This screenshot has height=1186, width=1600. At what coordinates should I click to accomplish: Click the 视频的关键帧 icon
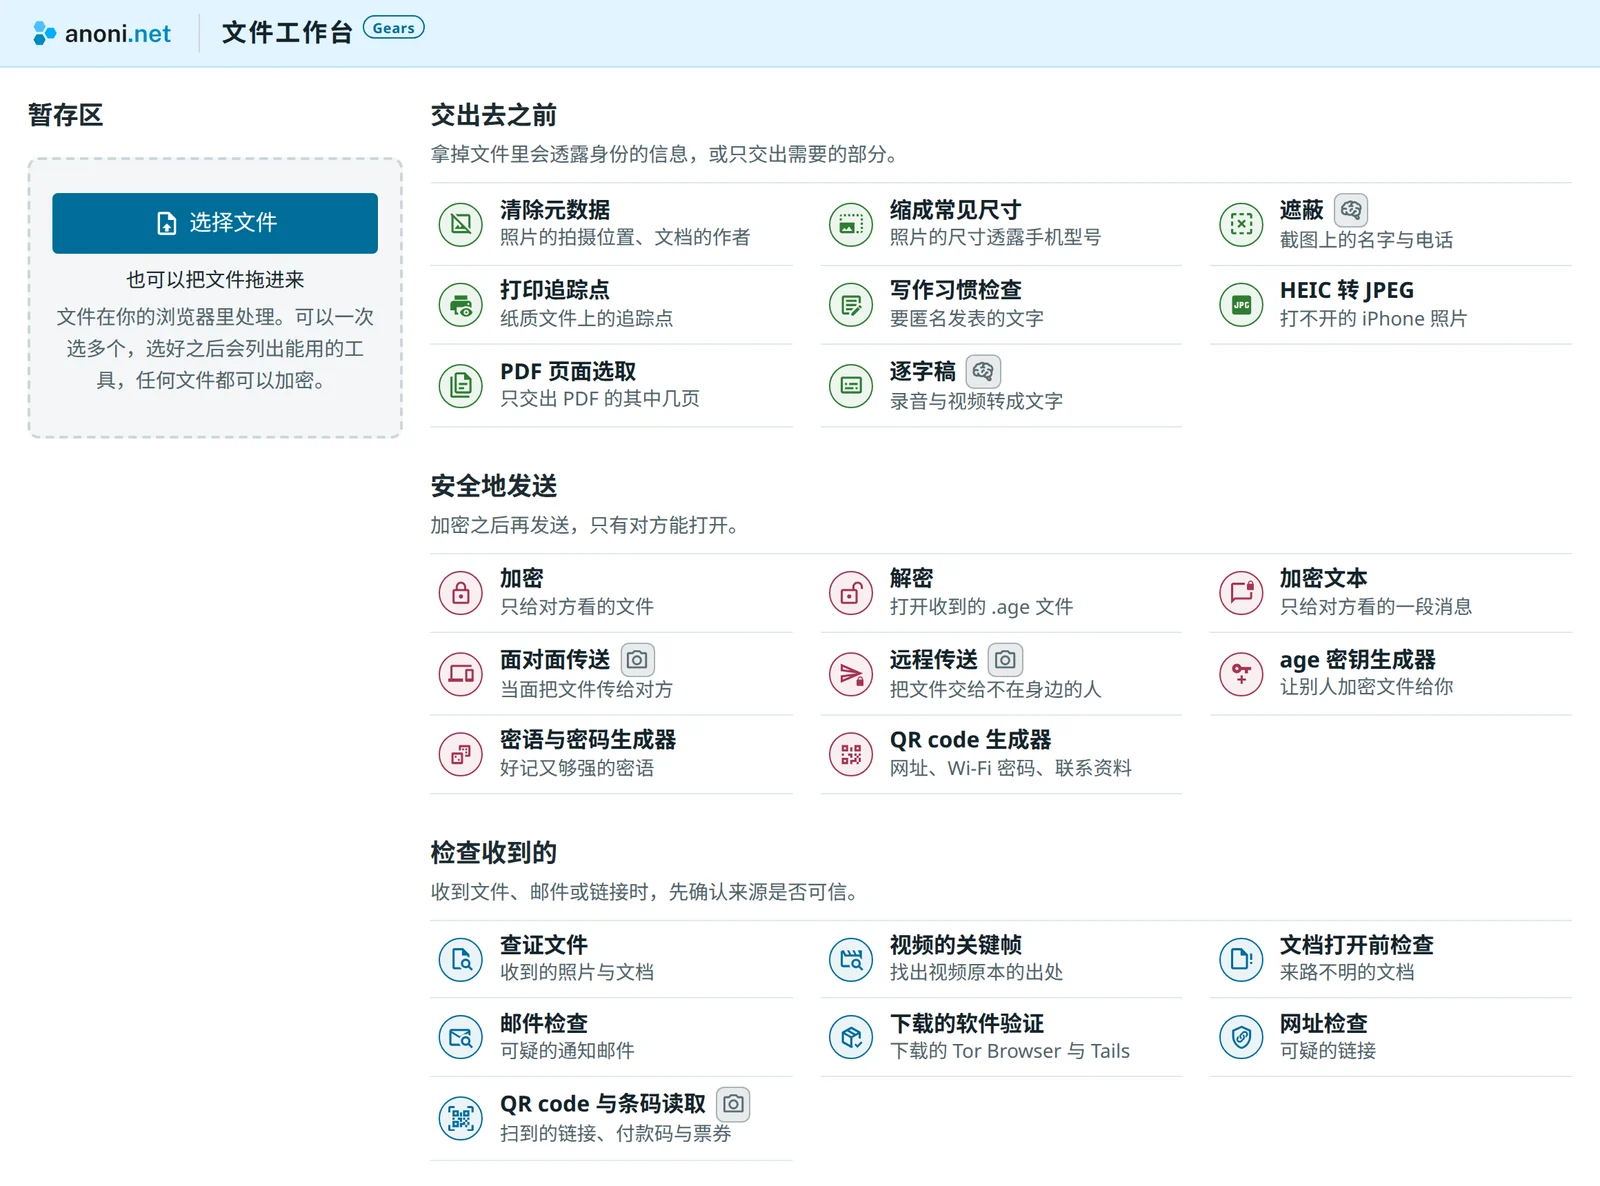pos(851,960)
